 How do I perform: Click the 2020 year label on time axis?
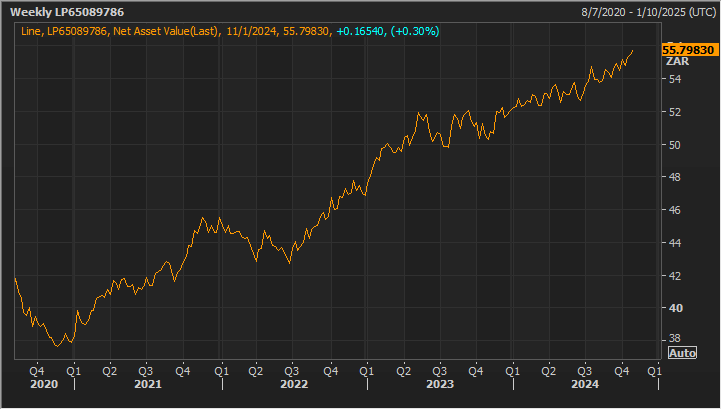pyautogui.click(x=44, y=385)
